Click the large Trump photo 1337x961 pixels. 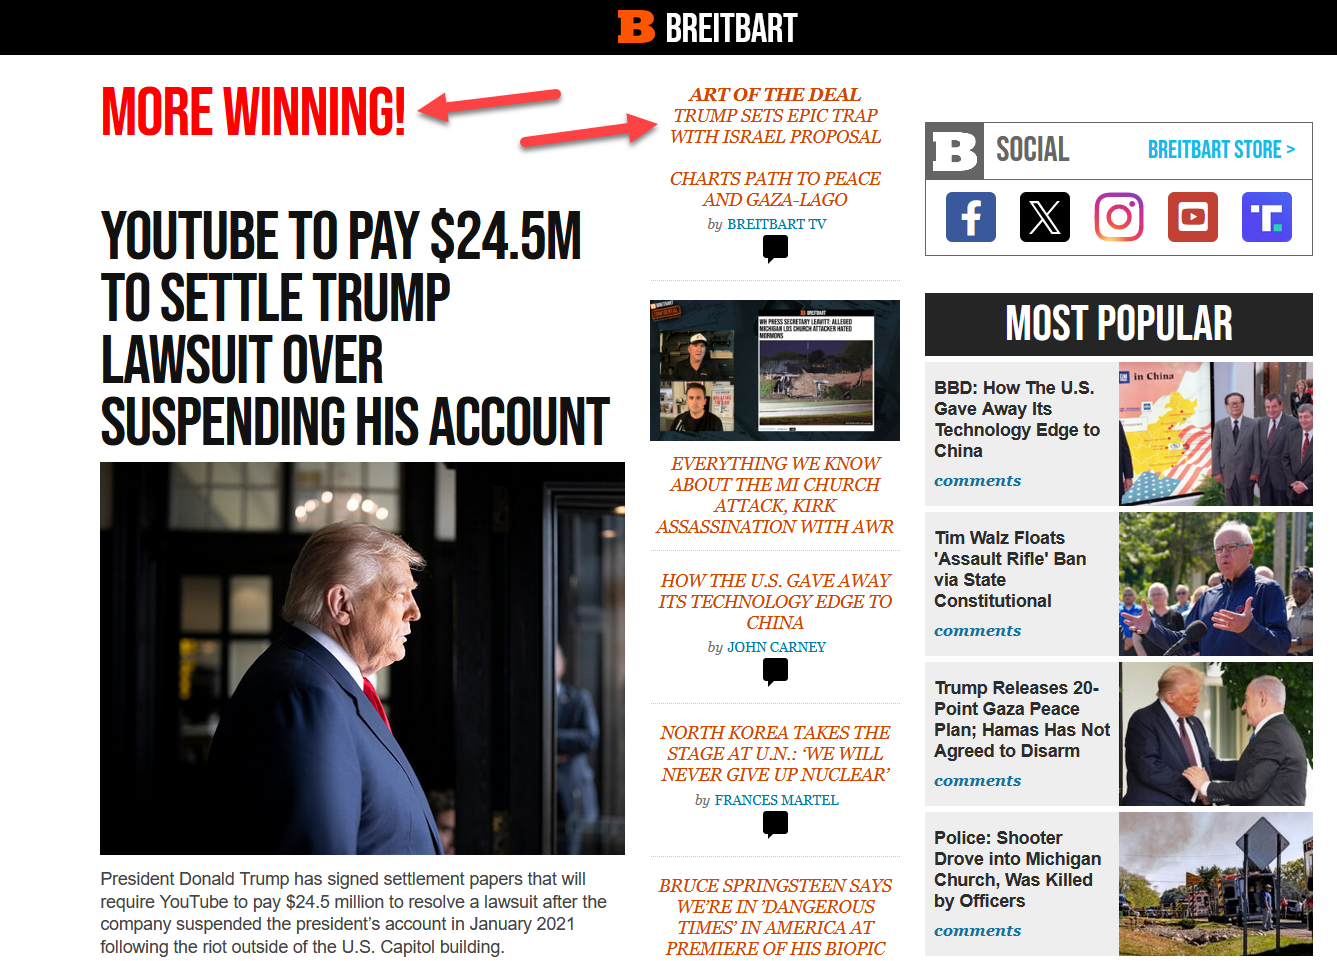(362, 658)
